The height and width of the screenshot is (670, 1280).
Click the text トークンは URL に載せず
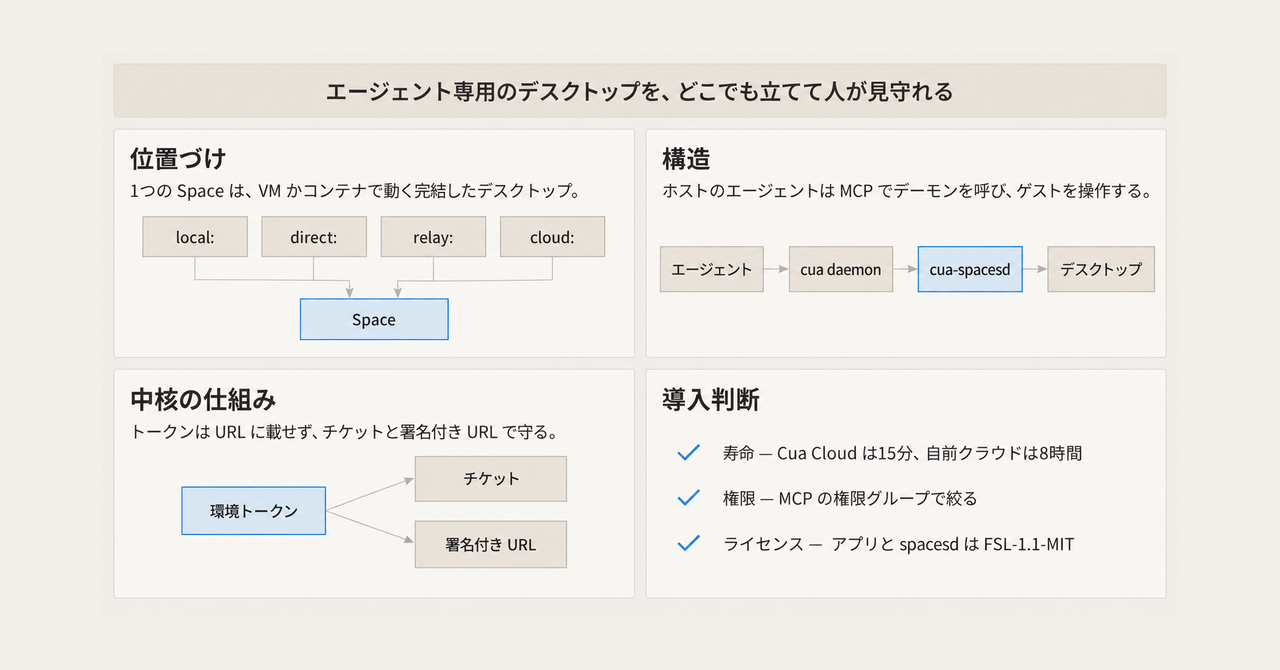223,432
